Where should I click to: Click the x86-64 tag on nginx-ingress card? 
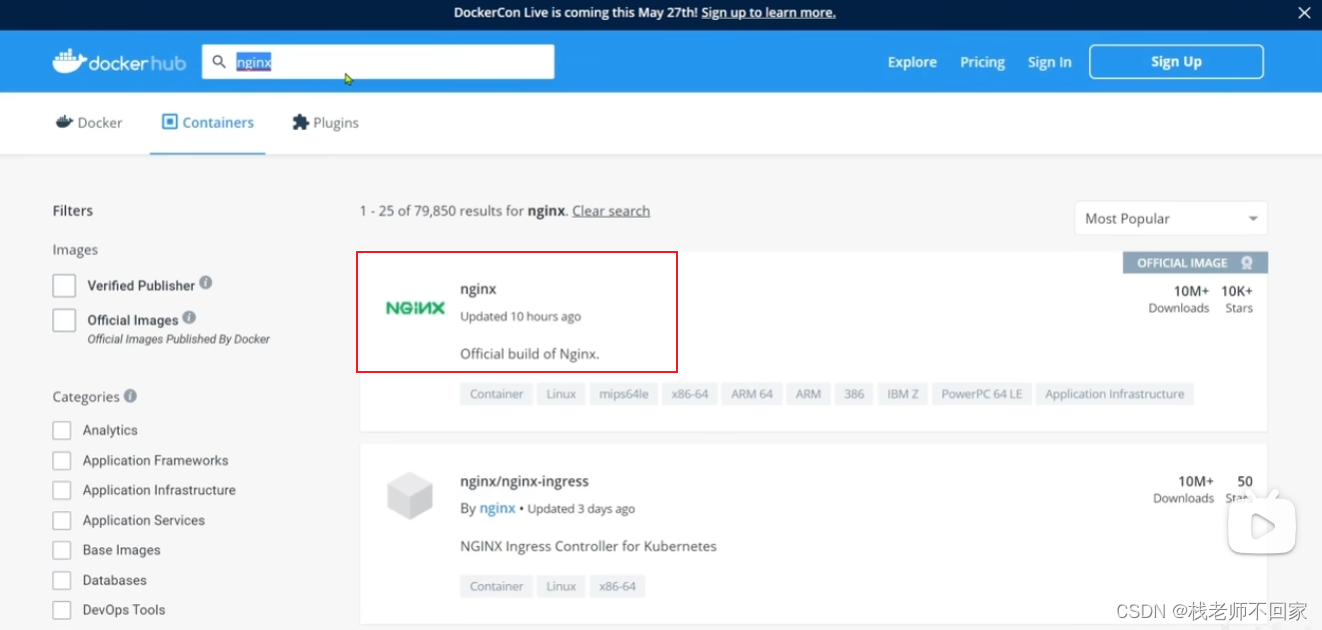pos(617,586)
